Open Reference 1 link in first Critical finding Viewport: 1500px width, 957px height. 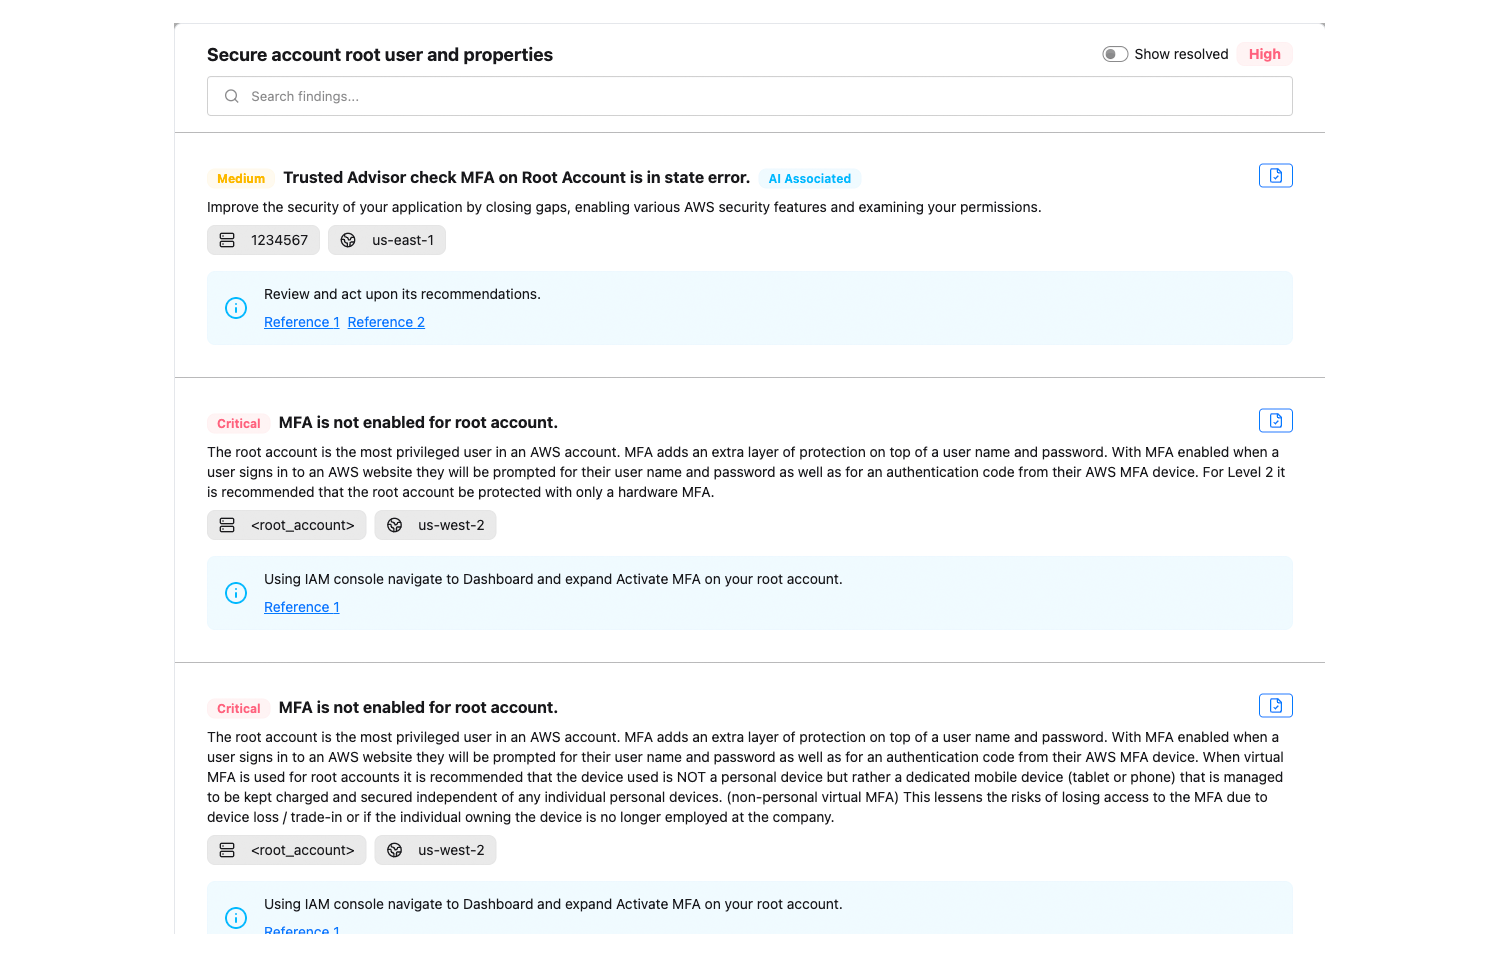tap(301, 607)
